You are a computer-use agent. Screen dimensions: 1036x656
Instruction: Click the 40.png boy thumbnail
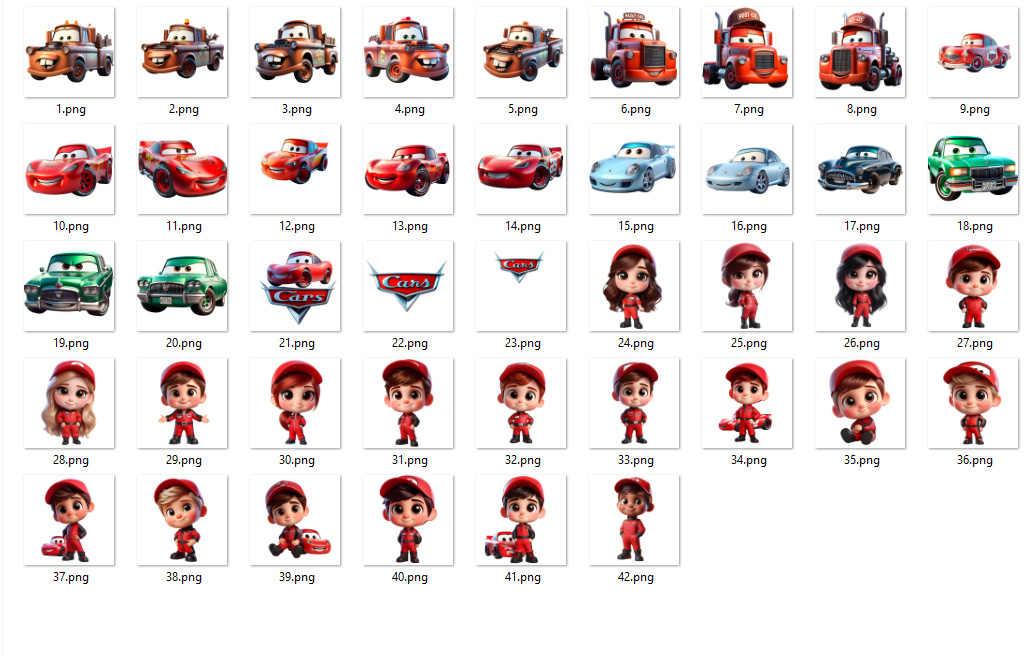(408, 520)
